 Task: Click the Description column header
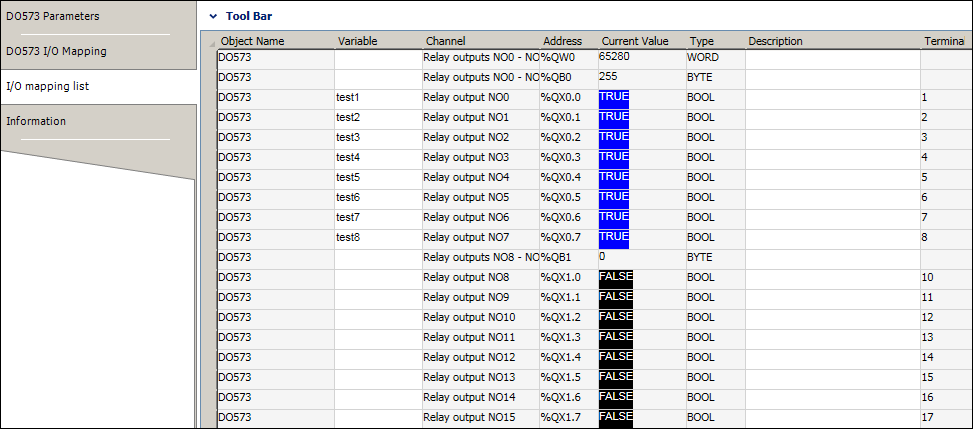click(x=775, y=41)
